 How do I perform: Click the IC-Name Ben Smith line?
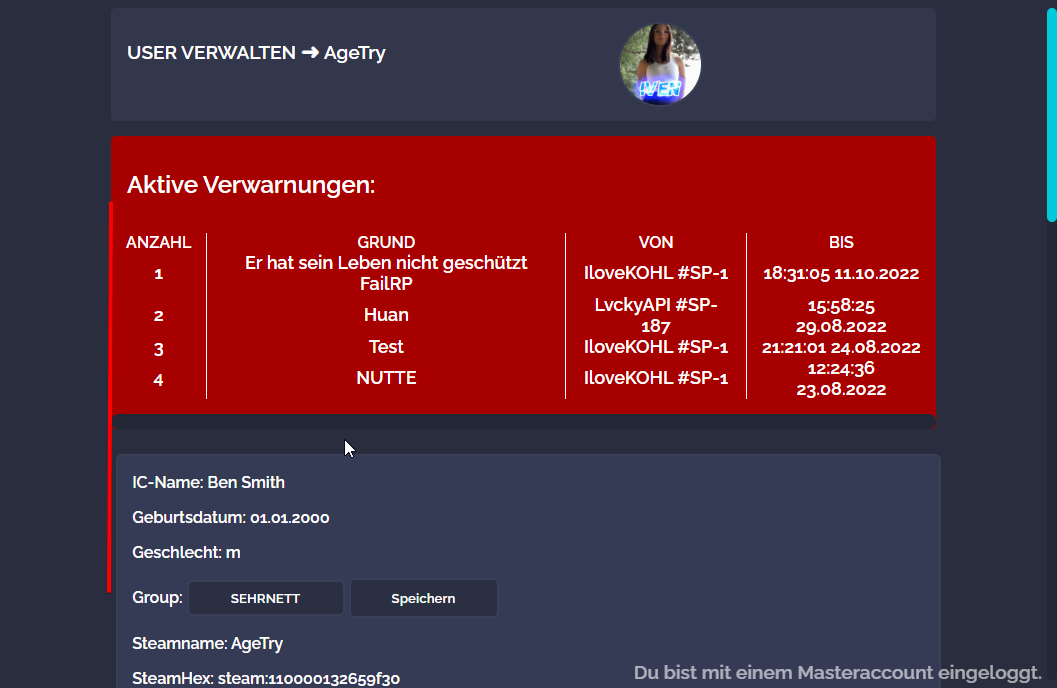209,482
